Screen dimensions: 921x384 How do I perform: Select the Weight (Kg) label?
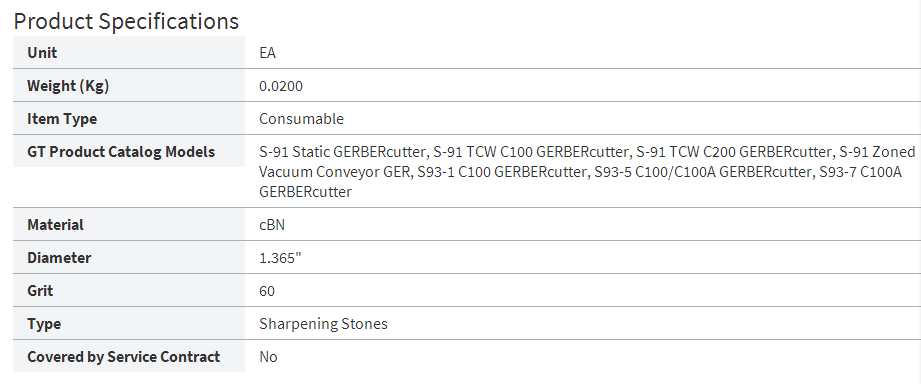pyautogui.click(x=68, y=86)
